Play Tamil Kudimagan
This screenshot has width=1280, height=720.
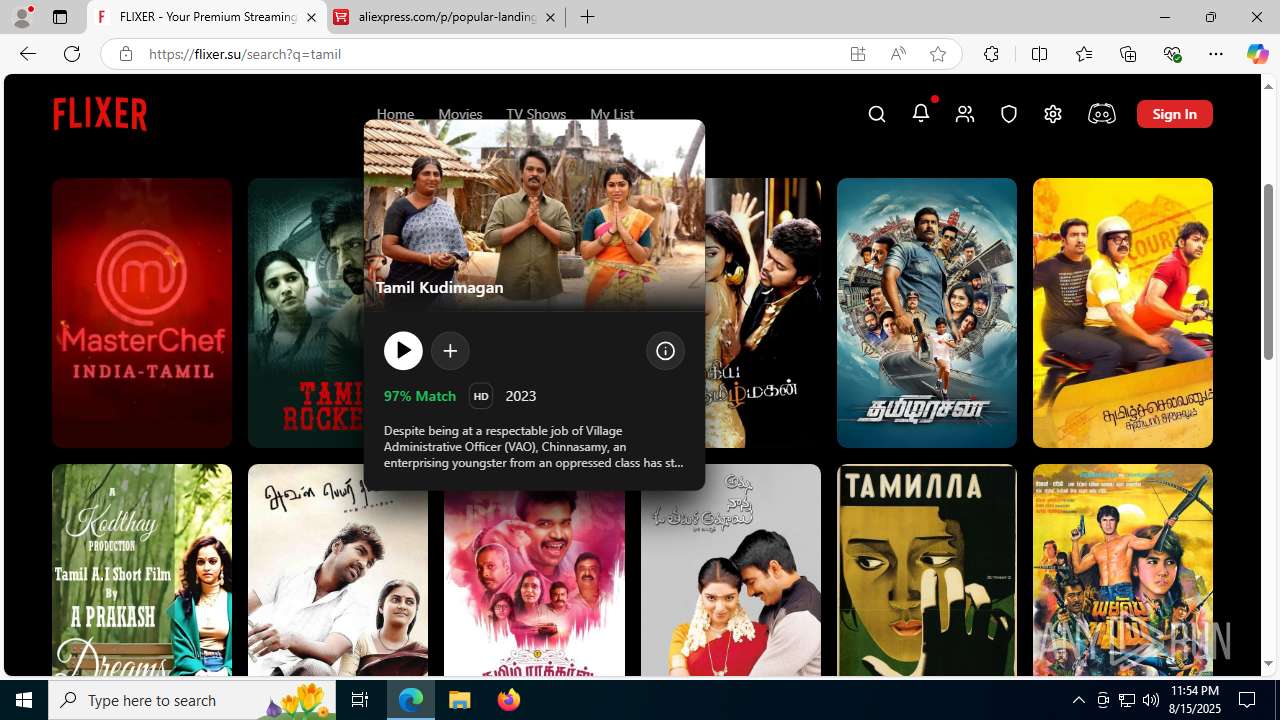click(x=403, y=351)
